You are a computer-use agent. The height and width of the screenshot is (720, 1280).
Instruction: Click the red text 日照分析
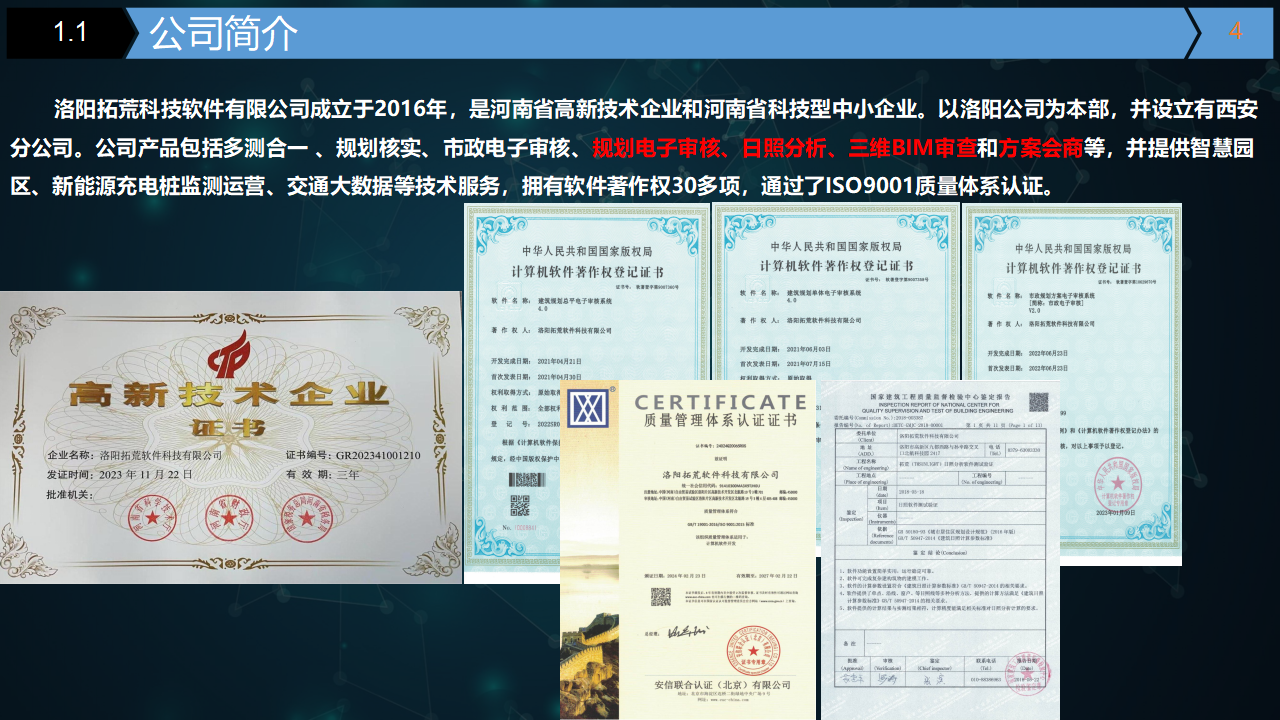pos(785,149)
